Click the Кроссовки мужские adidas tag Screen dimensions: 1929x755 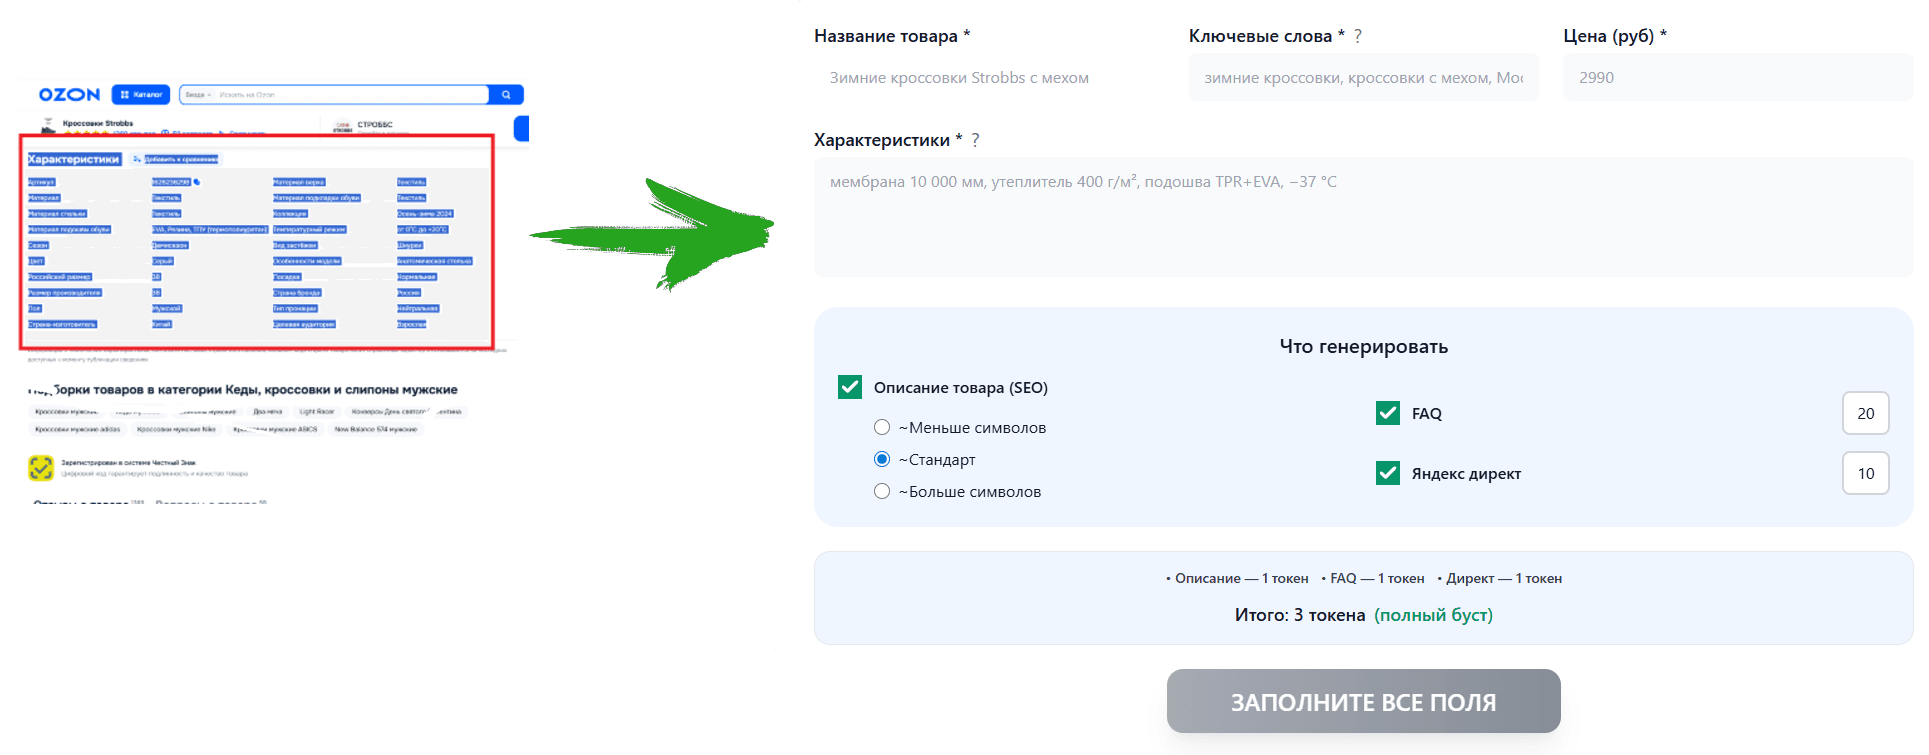(77, 429)
